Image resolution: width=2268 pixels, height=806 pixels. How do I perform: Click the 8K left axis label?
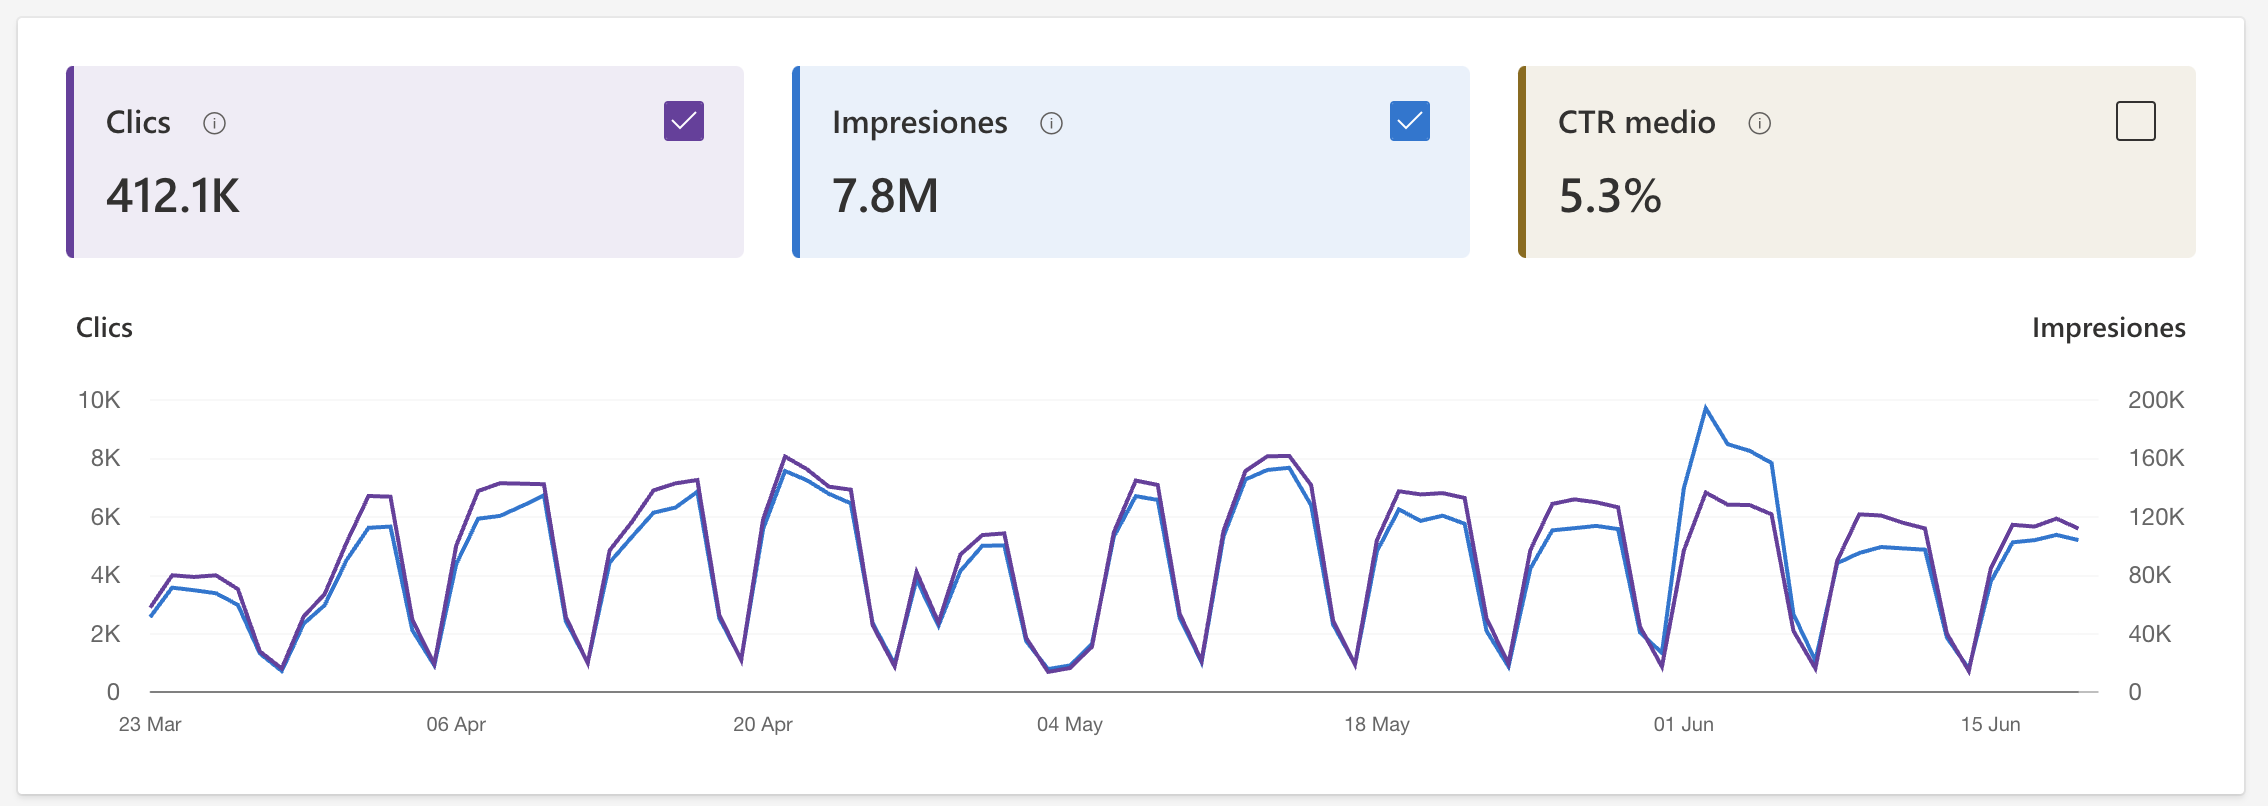(105, 458)
